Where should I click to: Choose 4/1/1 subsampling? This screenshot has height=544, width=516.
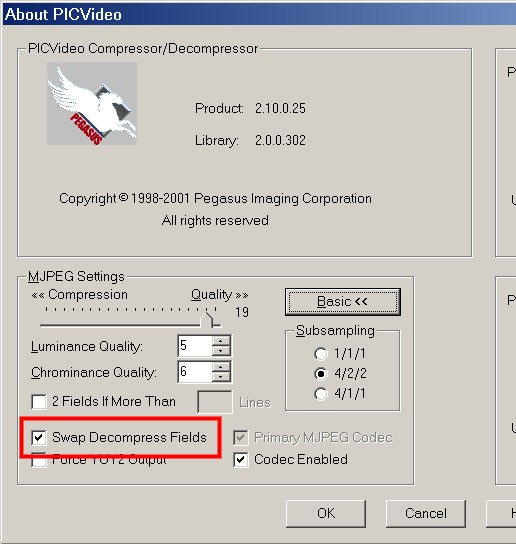(321, 394)
